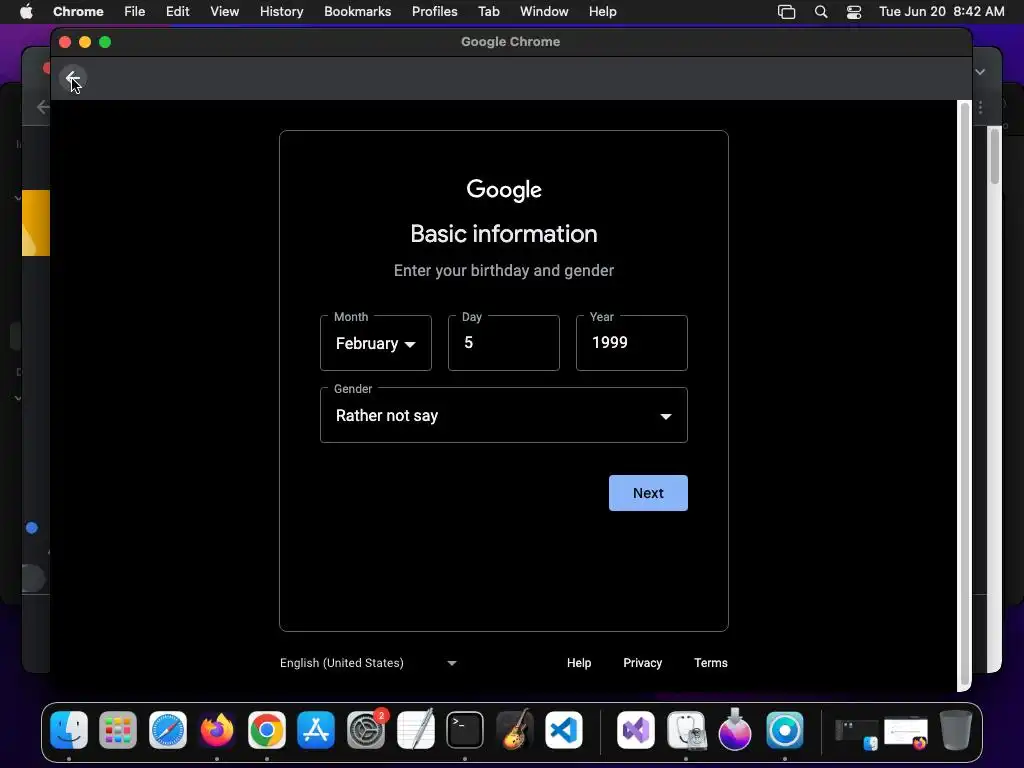The width and height of the screenshot is (1024, 768).
Task: Click the back arrow in background Chrome window
Action: (x=42, y=107)
